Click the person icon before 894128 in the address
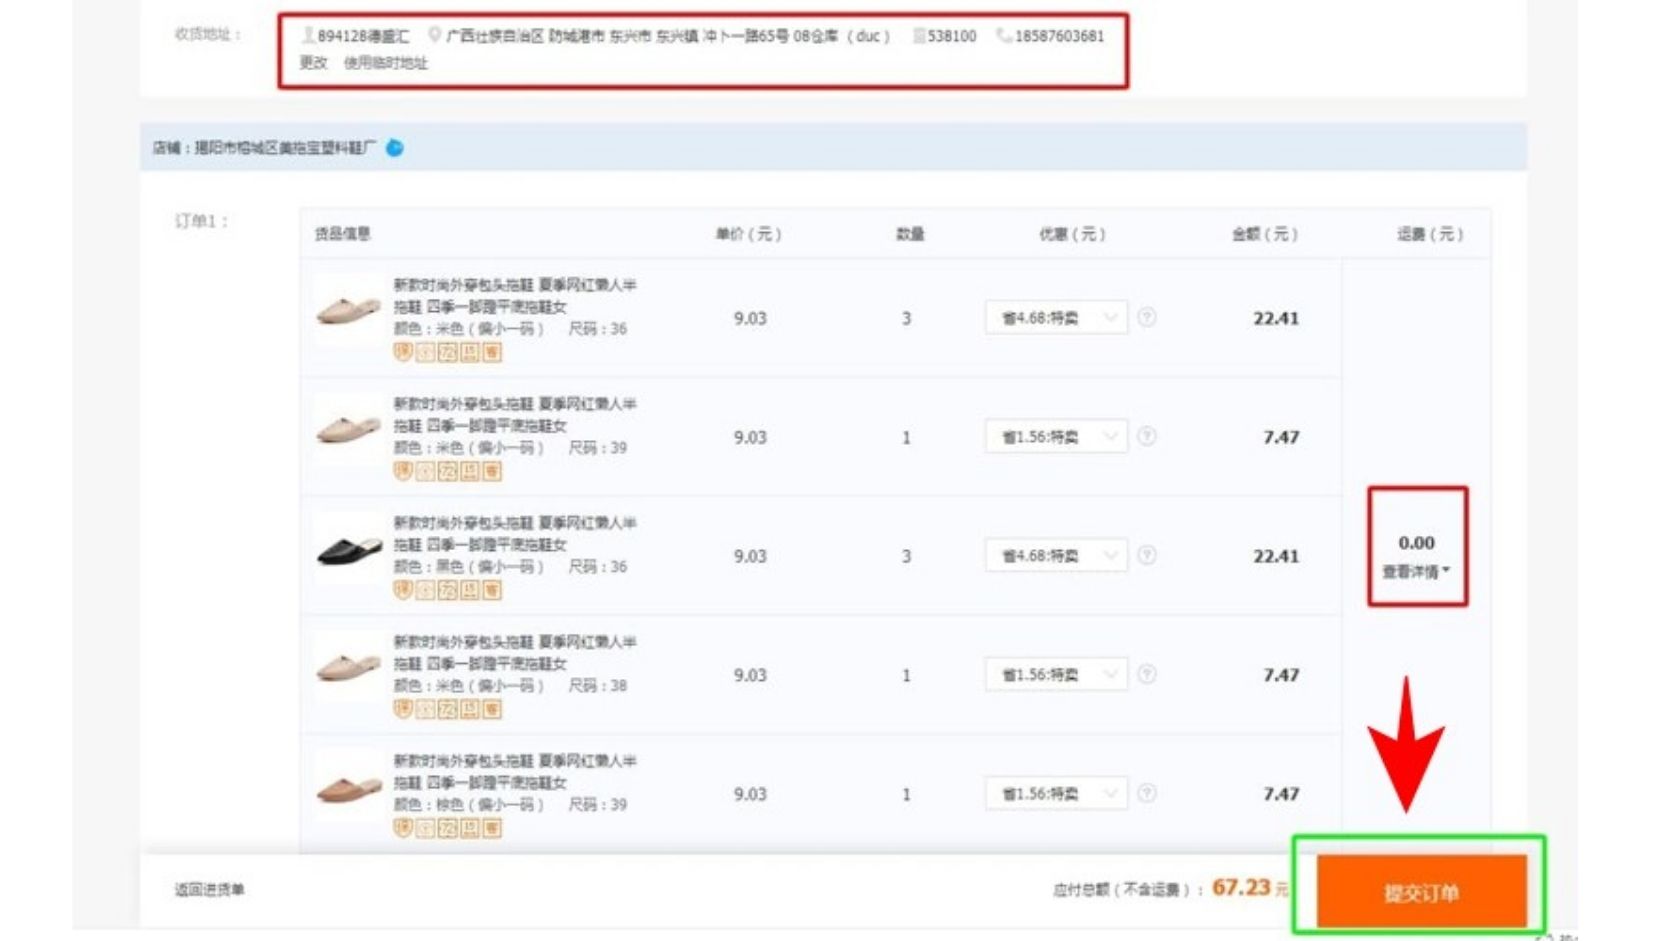 point(308,35)
